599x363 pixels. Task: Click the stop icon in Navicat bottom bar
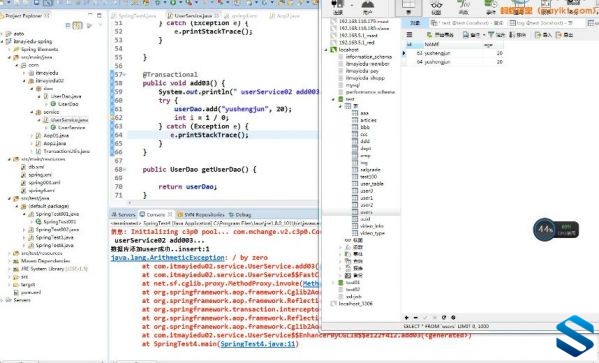453,318
